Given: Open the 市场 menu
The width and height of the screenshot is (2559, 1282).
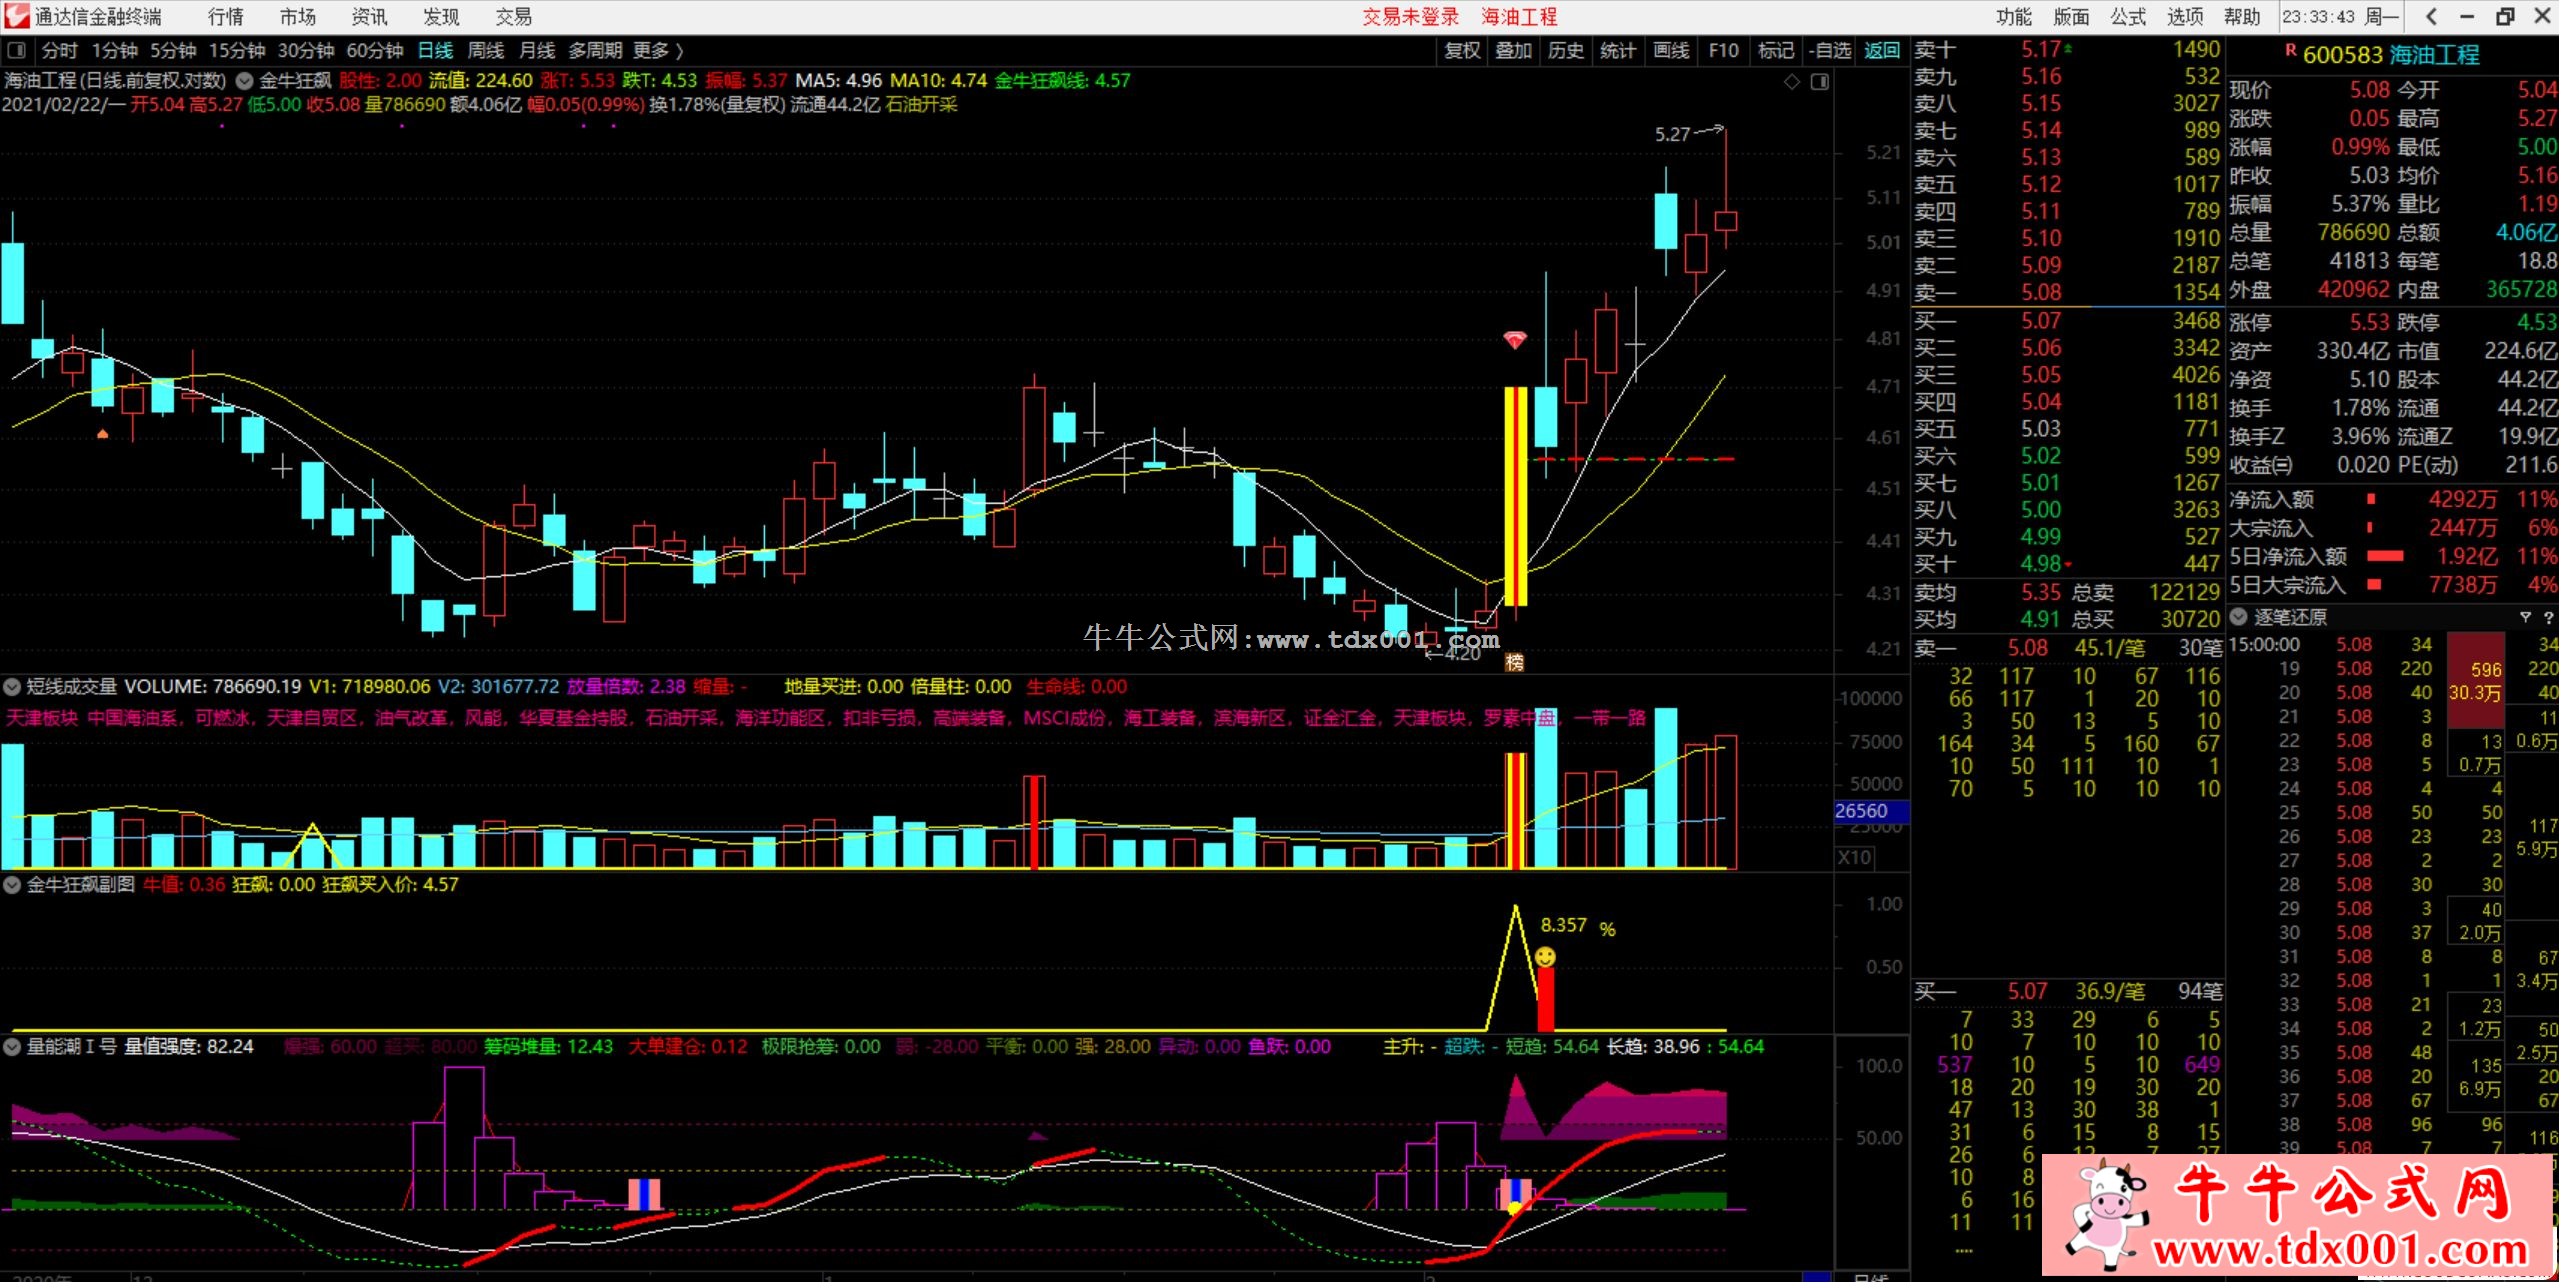Looking at the screenshot, I should pyautogui.click(x=297, y=16).
